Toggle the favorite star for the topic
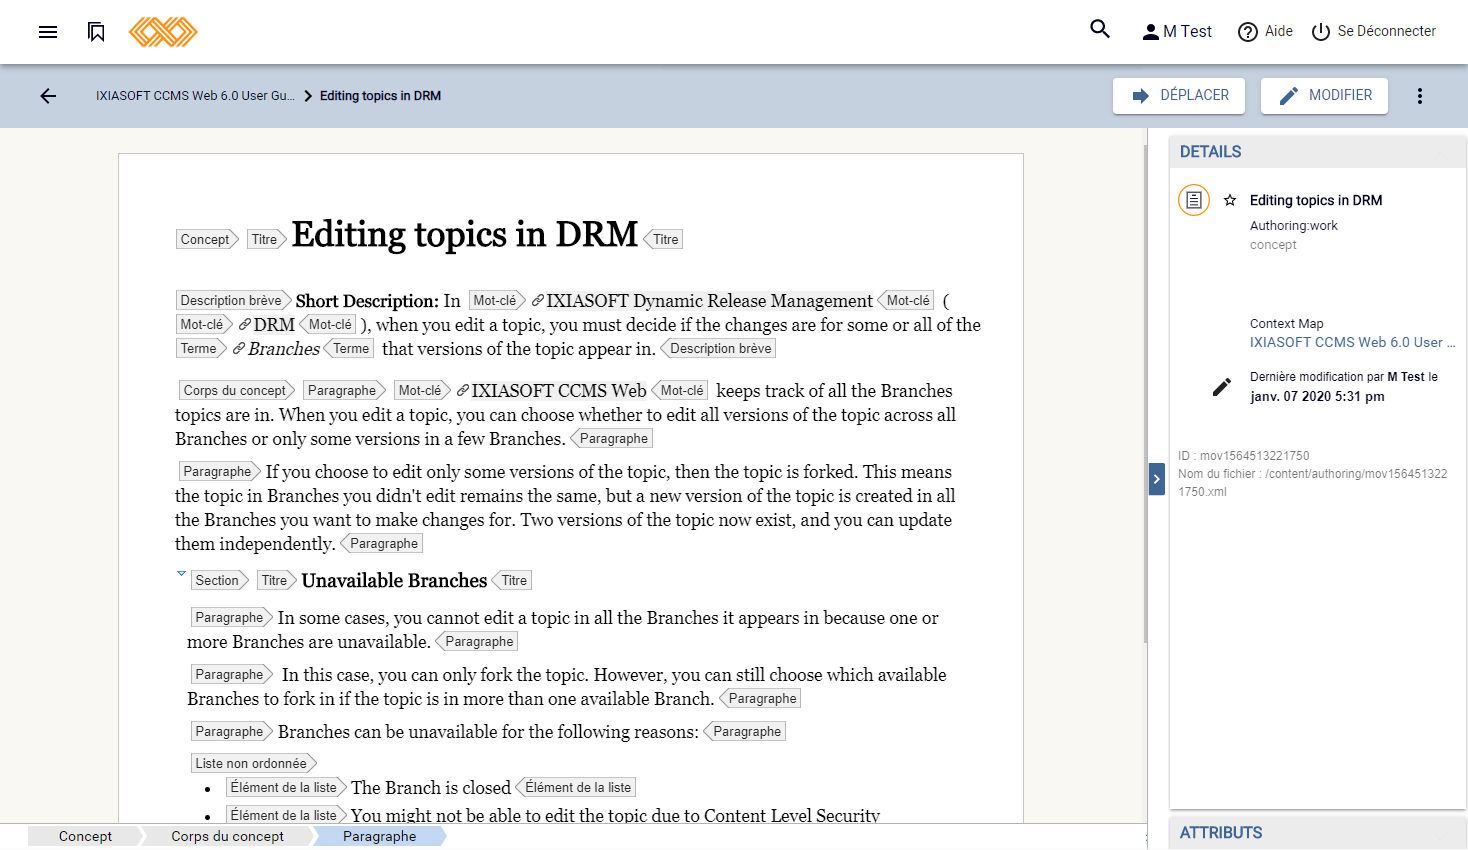 point(1230,200)
